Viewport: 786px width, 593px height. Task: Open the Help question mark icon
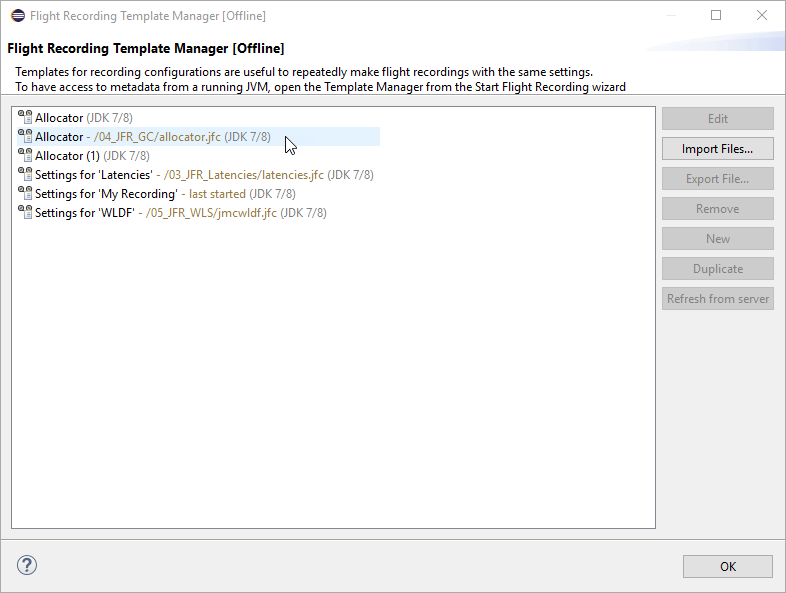click(x=26, y=566)
